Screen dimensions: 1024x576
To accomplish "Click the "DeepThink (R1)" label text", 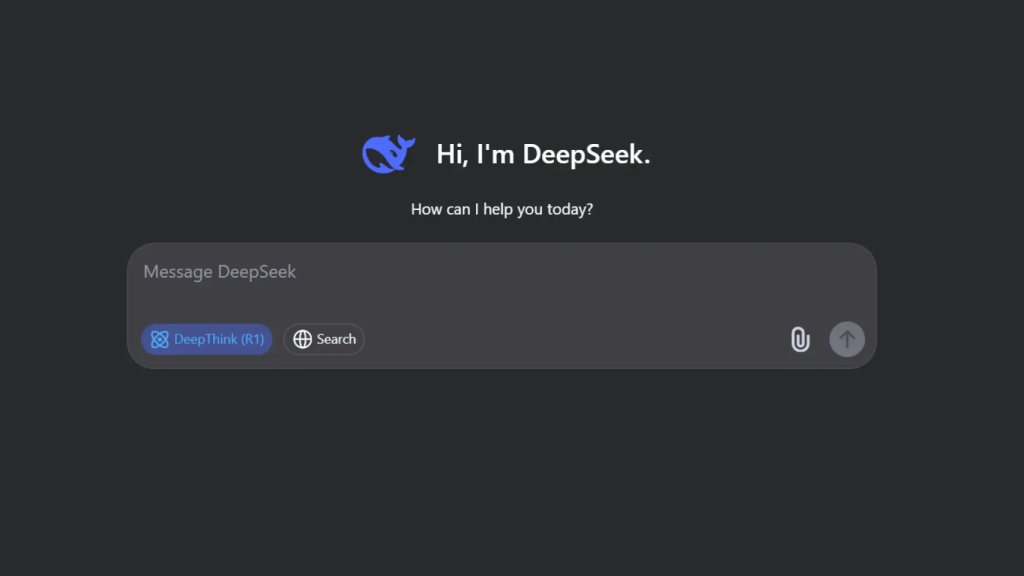I will coord(219,340).
